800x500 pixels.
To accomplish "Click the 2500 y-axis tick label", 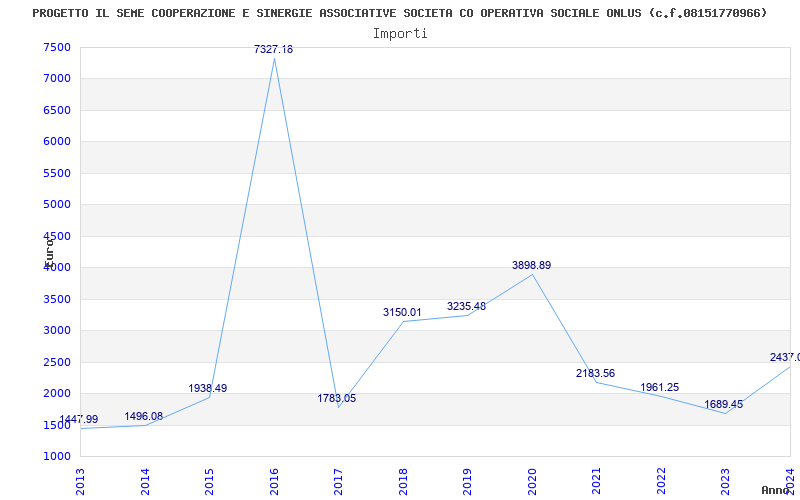I will 57,362.
